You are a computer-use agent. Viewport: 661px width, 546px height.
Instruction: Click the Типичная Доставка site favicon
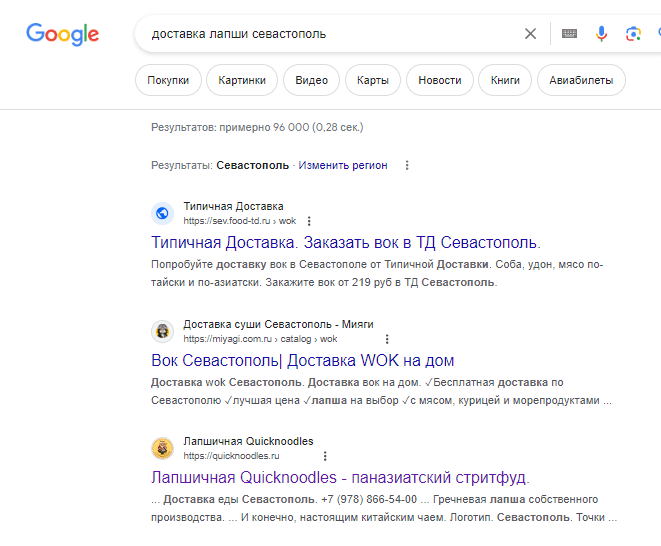click(x=162, y=213)
